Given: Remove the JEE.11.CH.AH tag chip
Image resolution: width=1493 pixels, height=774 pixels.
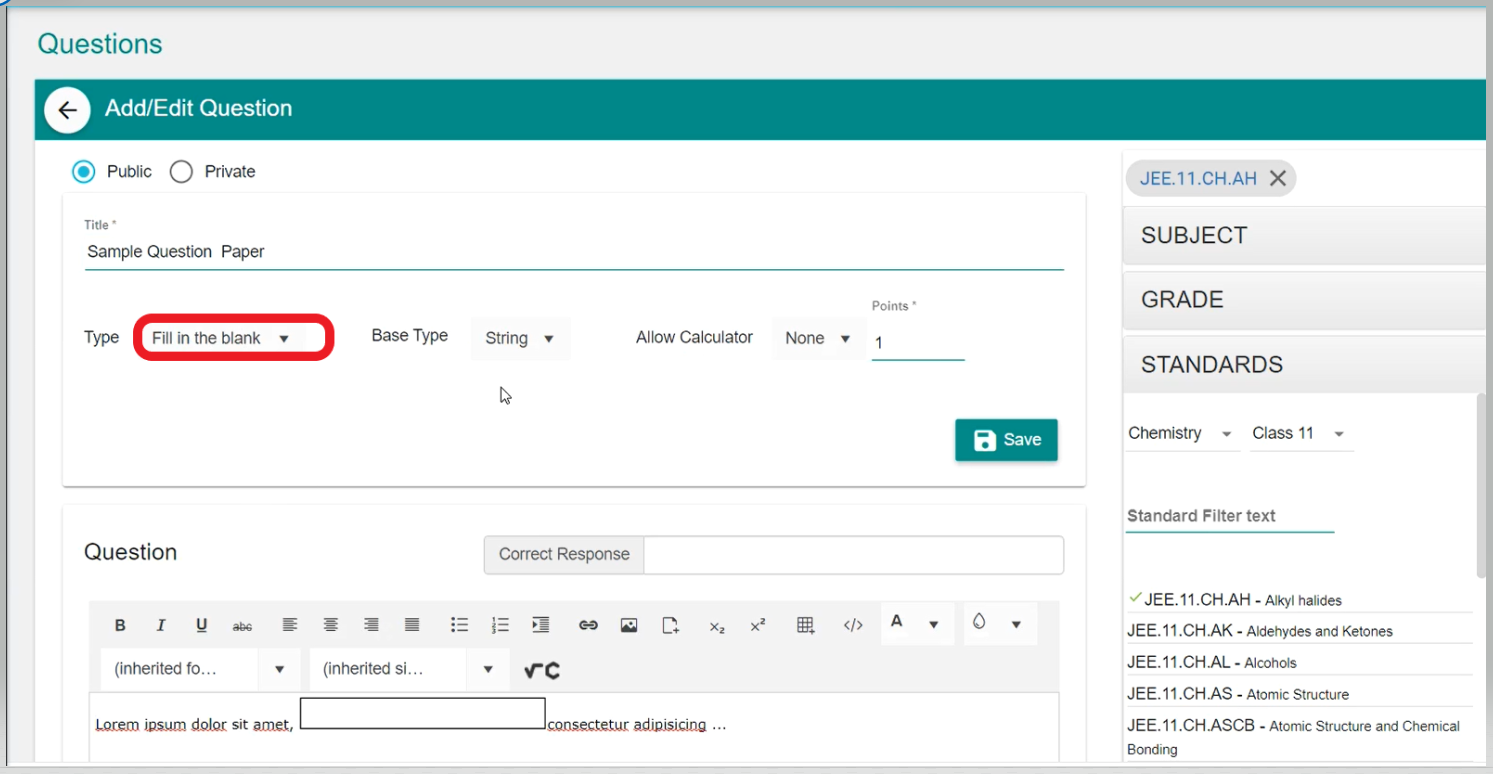Looking at the screenshot, I should 1277,179.
